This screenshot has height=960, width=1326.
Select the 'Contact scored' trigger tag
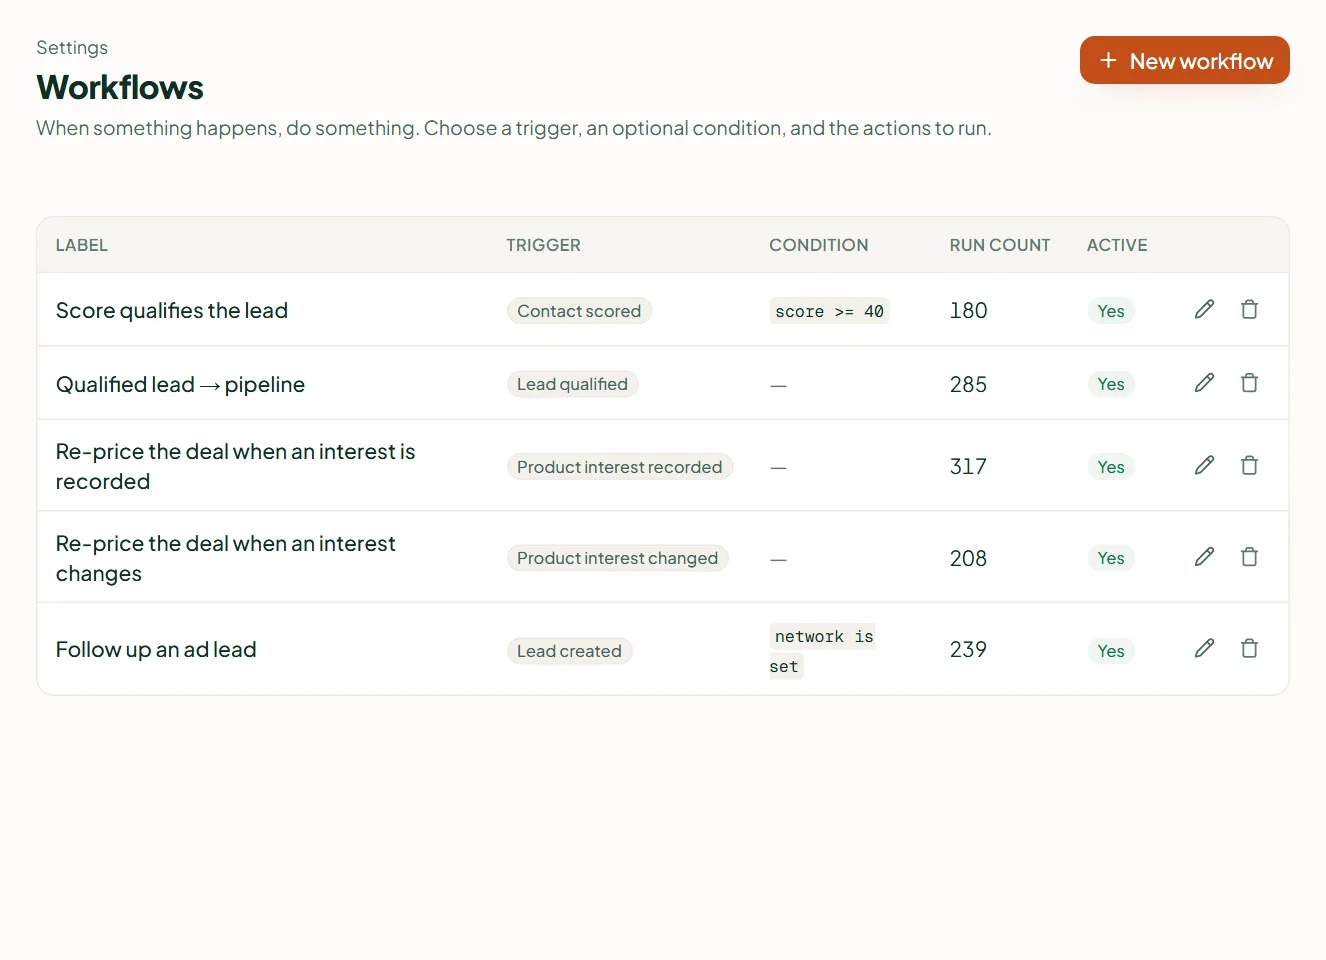click(x=579, y=311)
